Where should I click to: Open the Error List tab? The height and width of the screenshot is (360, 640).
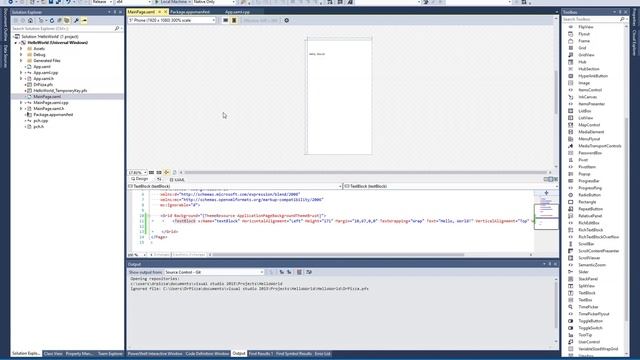click(322, 353)
